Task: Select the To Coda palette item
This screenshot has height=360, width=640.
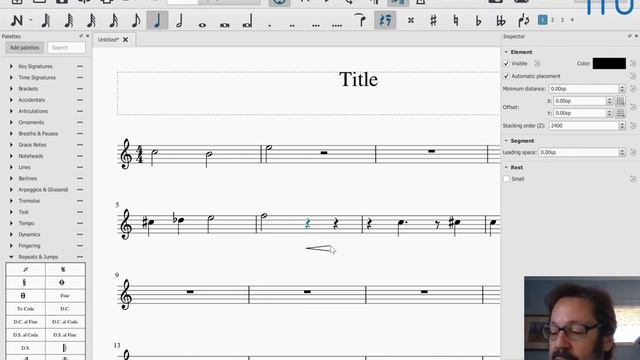Action: pos(25,309)
